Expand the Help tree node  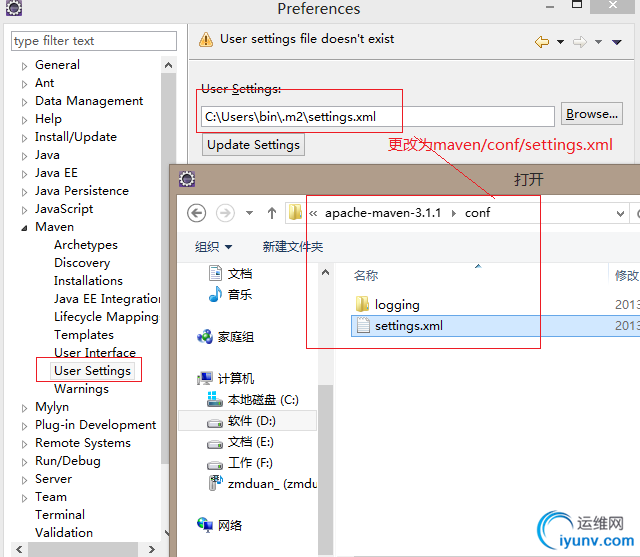pyautogui.click(x=24, y=120)
